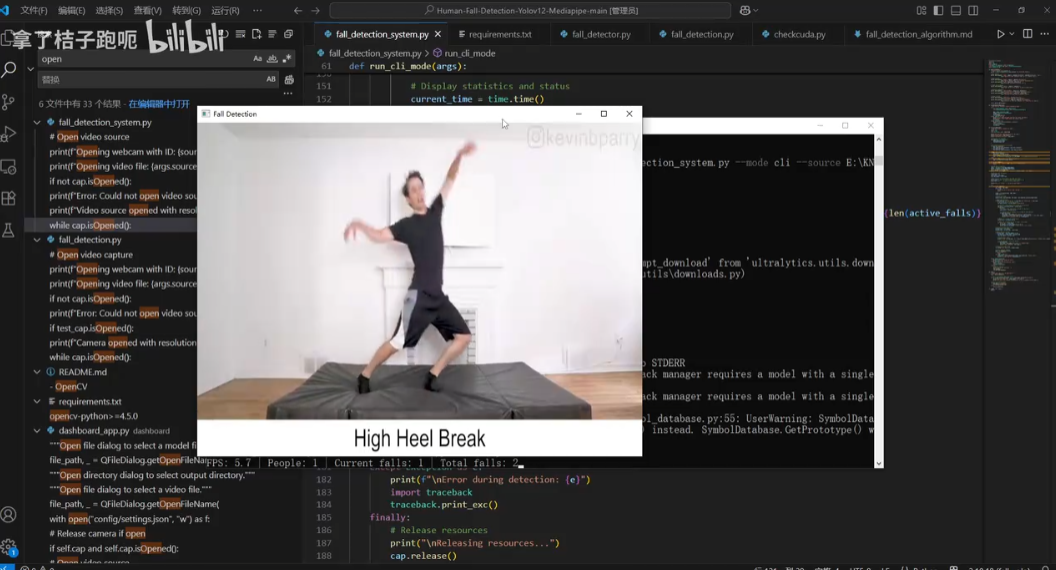Open the Manage gear settings icon

point(9,547)
